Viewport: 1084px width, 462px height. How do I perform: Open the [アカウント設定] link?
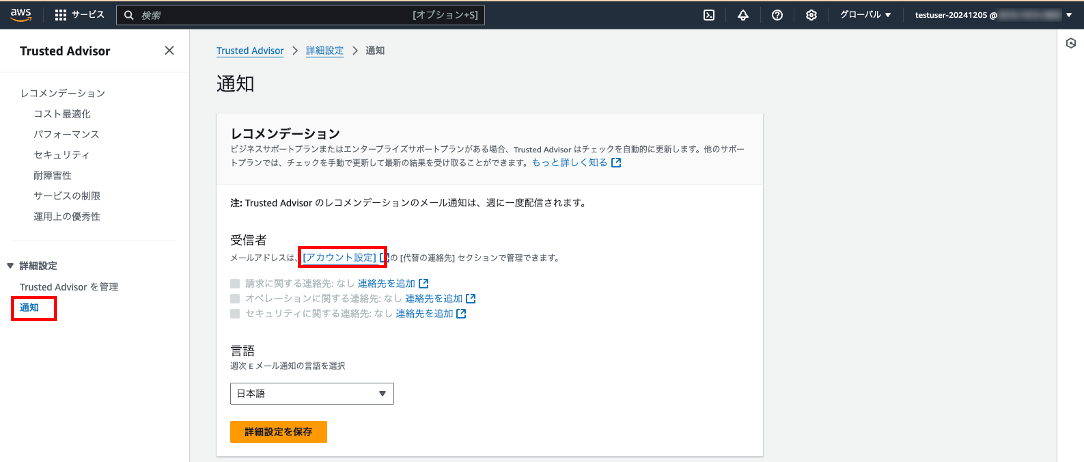[339, 257]
